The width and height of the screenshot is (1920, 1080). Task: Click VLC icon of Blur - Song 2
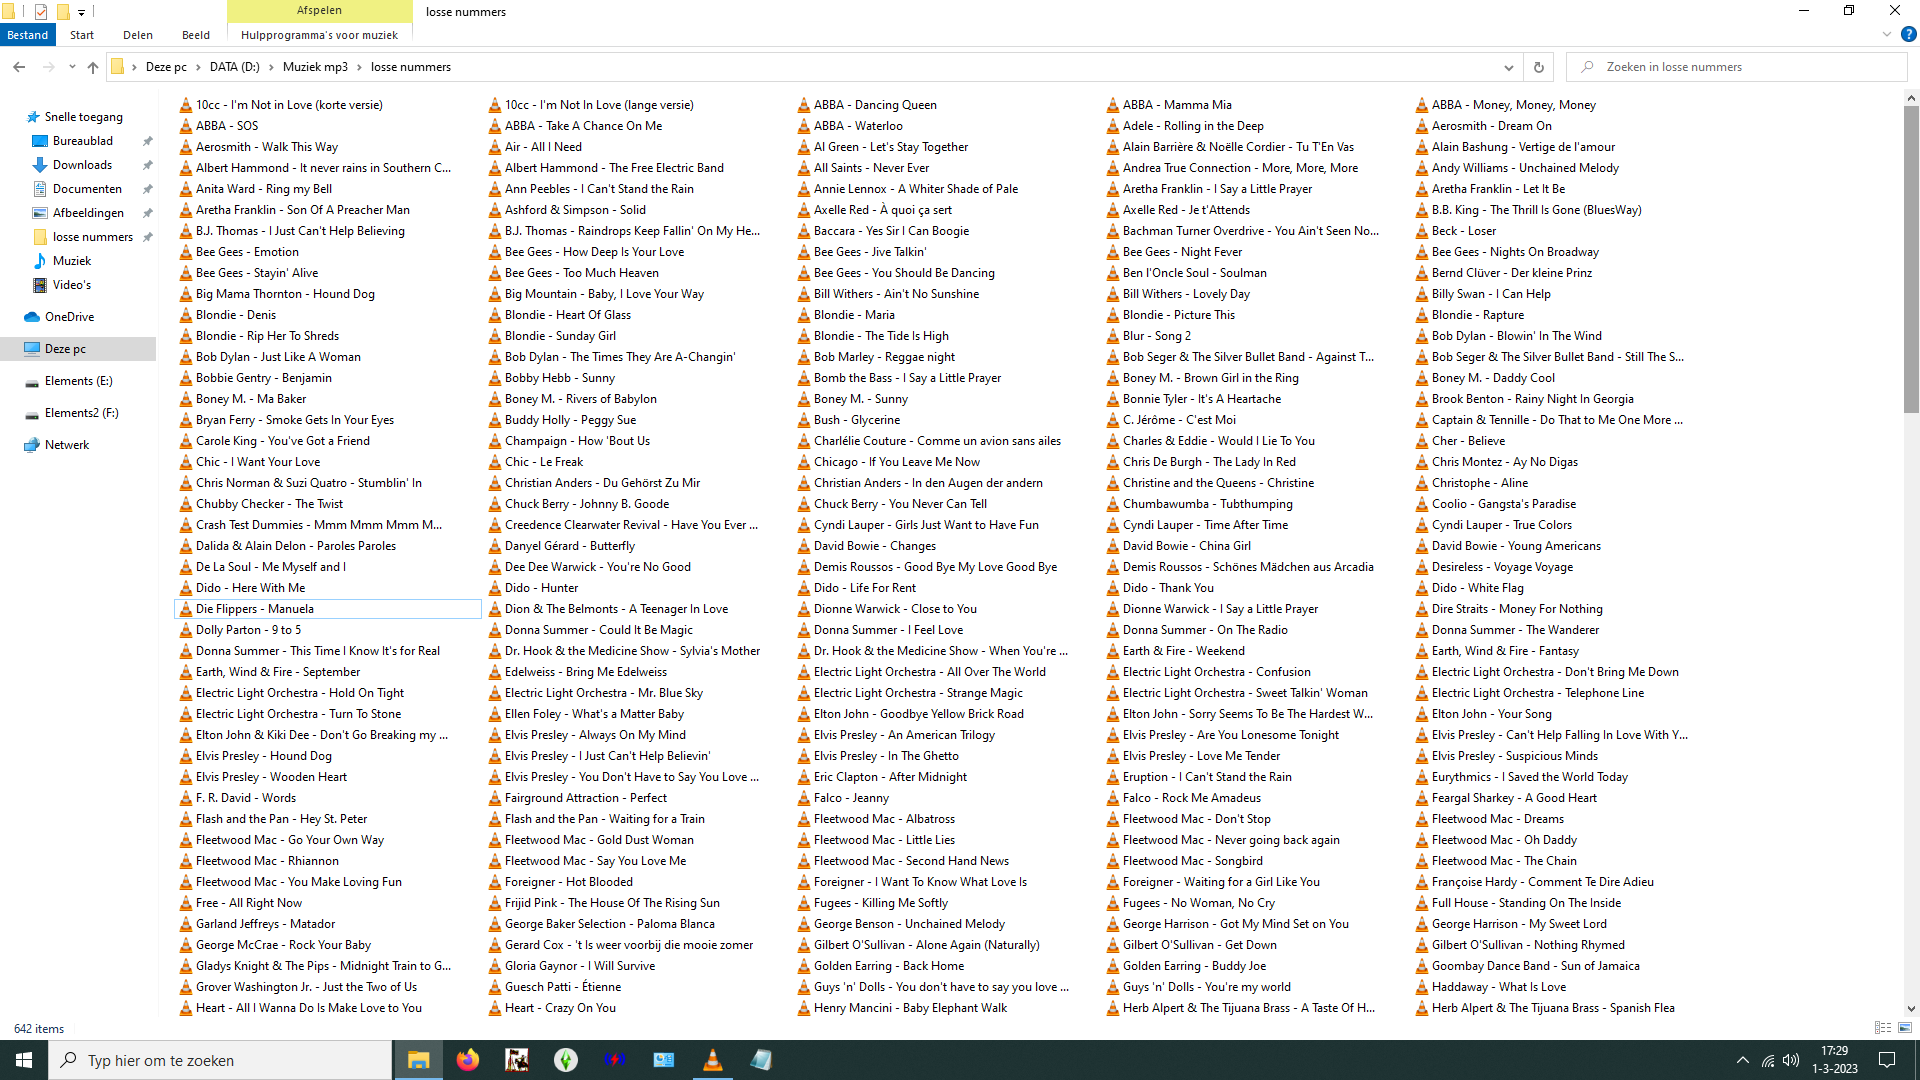pyautogui.click(x=1113, y=336)
